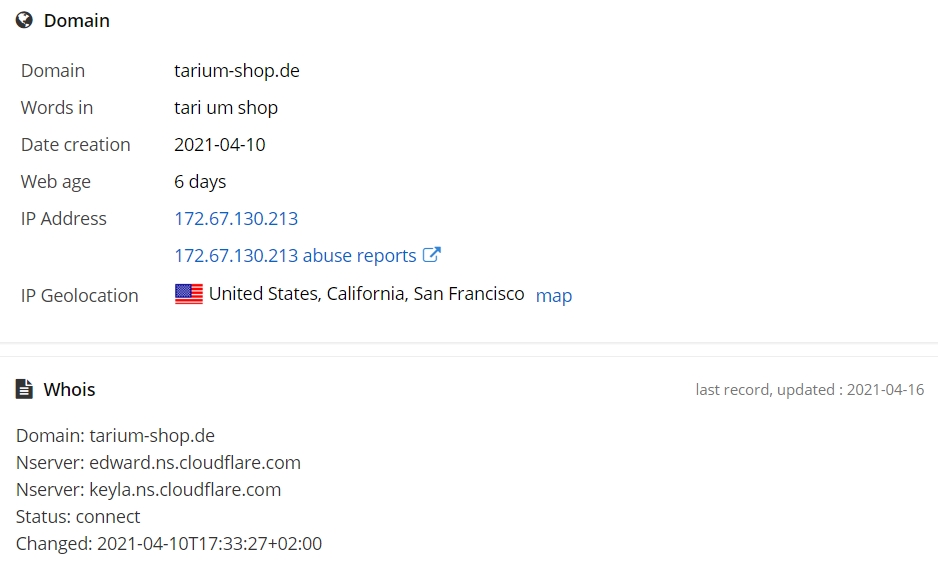This screenshot has height=563, width=938.
Task: Open the map link for IP geolocation
Action: [554, 296]
